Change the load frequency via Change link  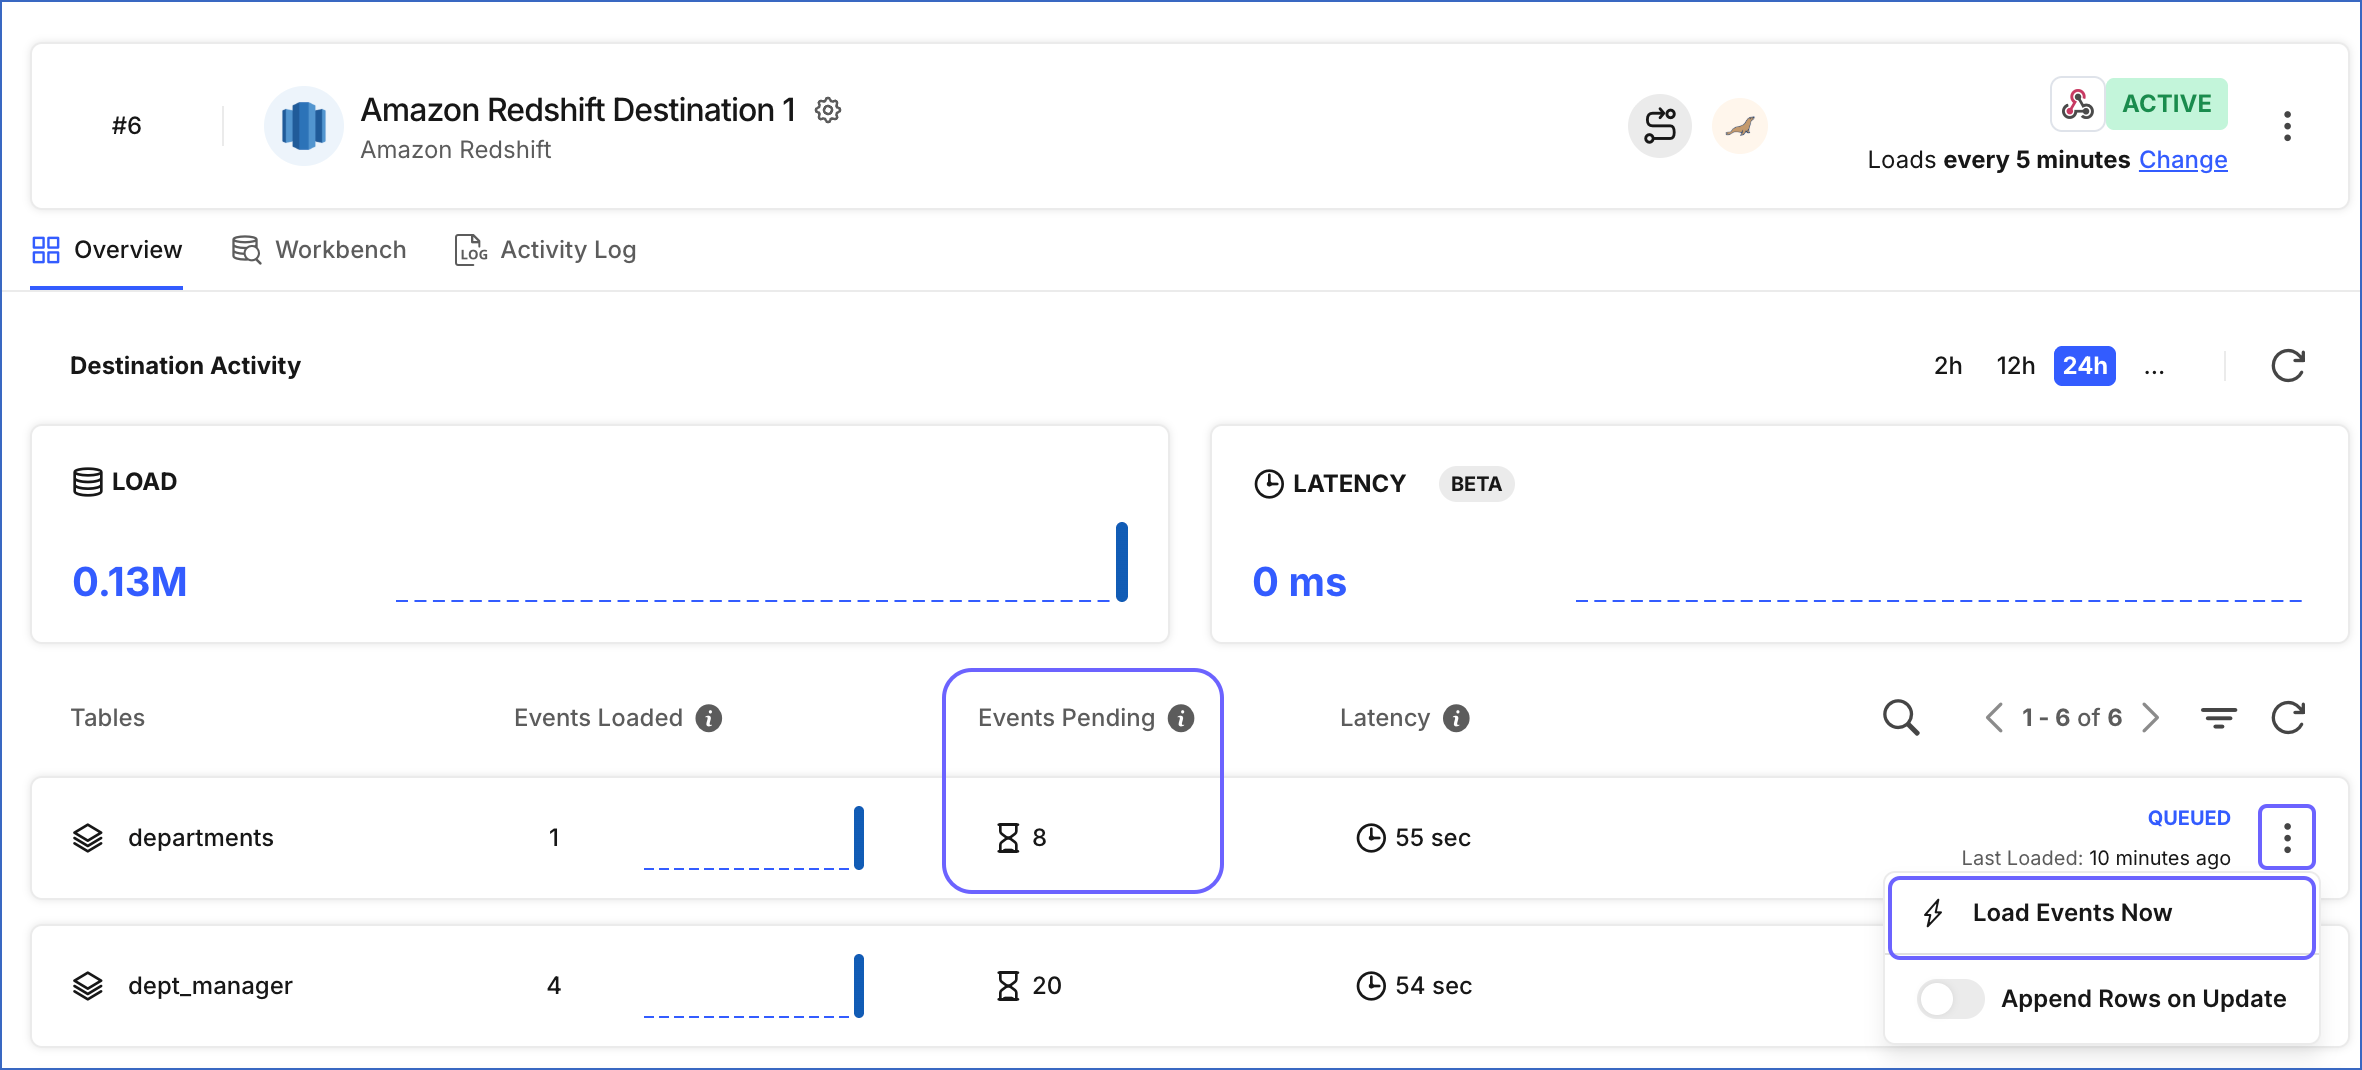click(2183, 160)
